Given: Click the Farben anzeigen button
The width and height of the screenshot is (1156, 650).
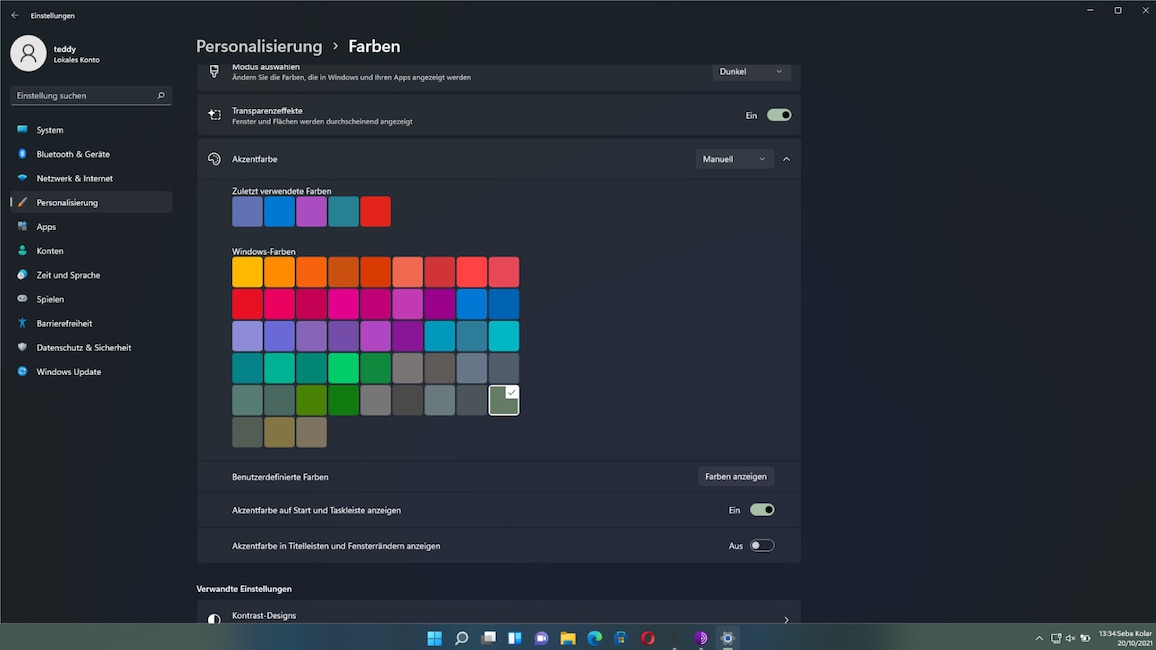Looking at the screenshot, I should [736, 476].
